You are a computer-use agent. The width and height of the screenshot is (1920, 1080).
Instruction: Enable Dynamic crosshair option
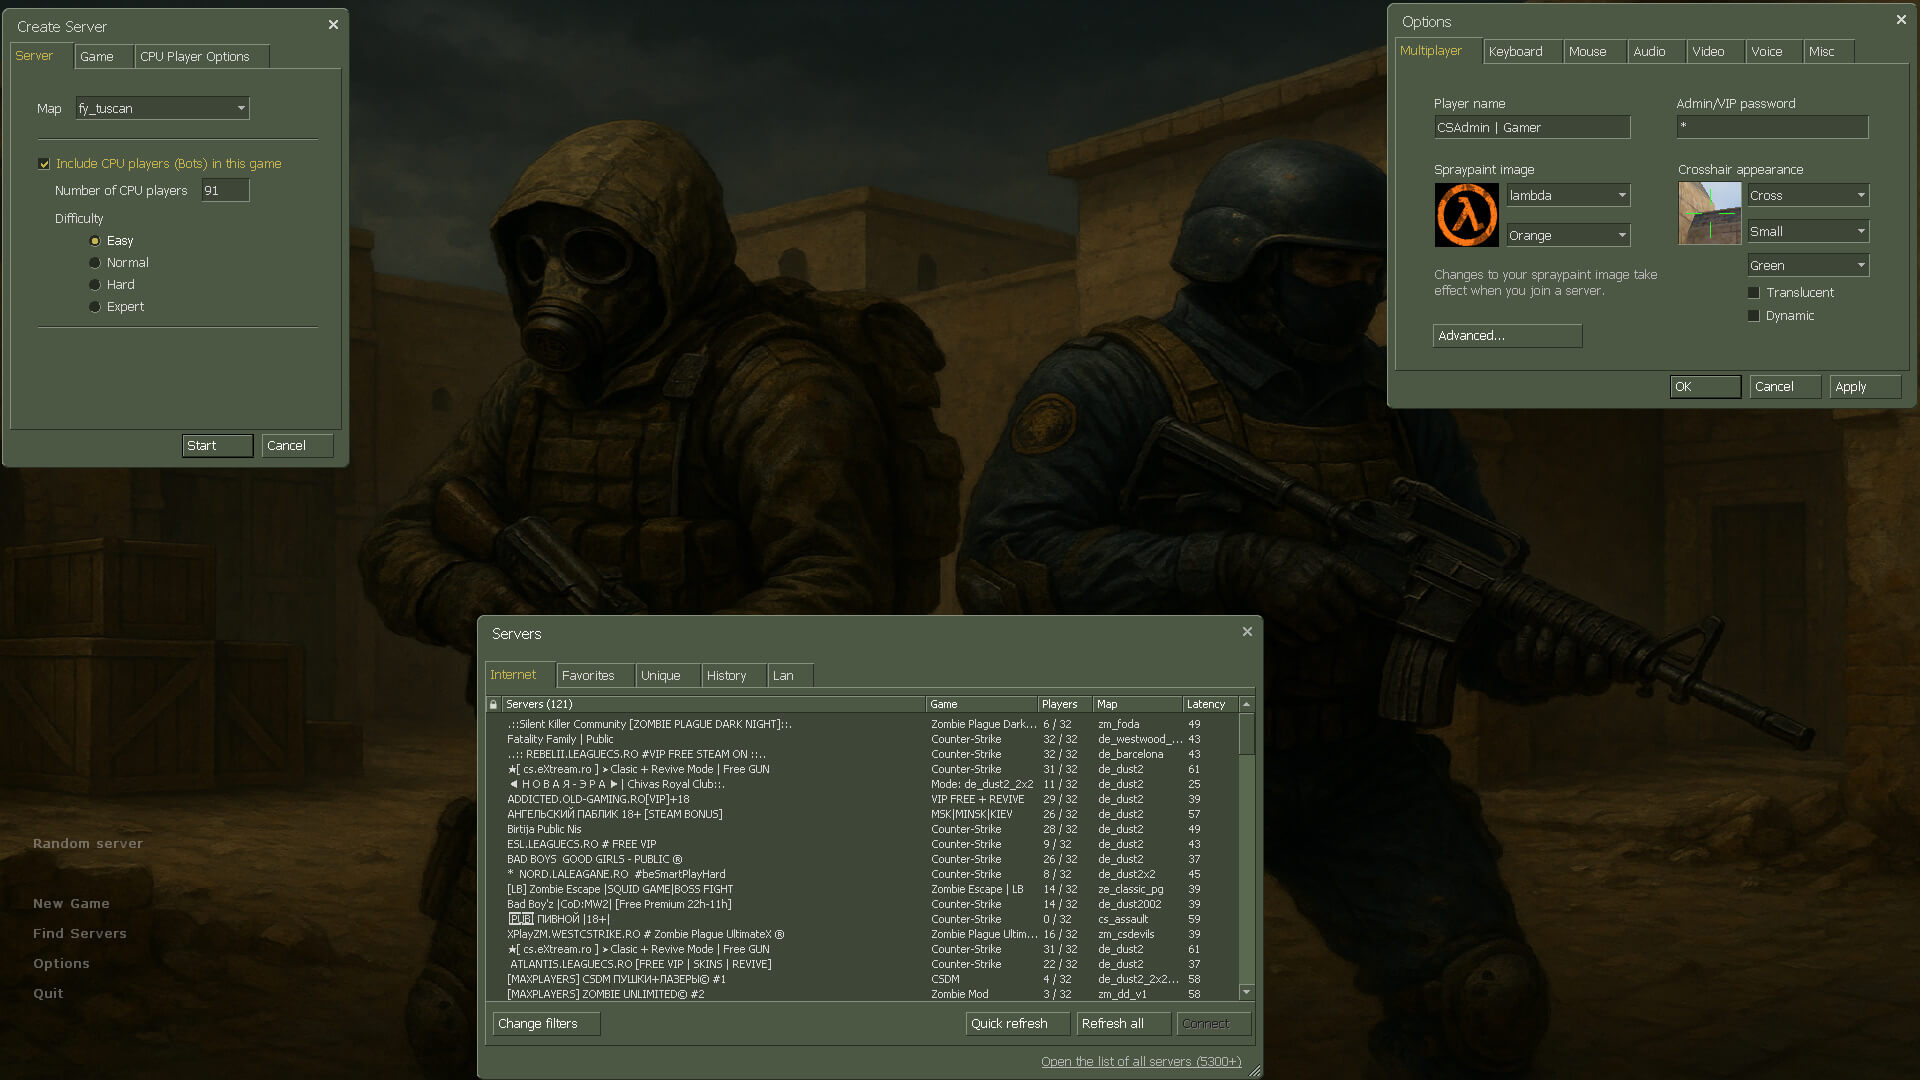(x=1753, y=316)
